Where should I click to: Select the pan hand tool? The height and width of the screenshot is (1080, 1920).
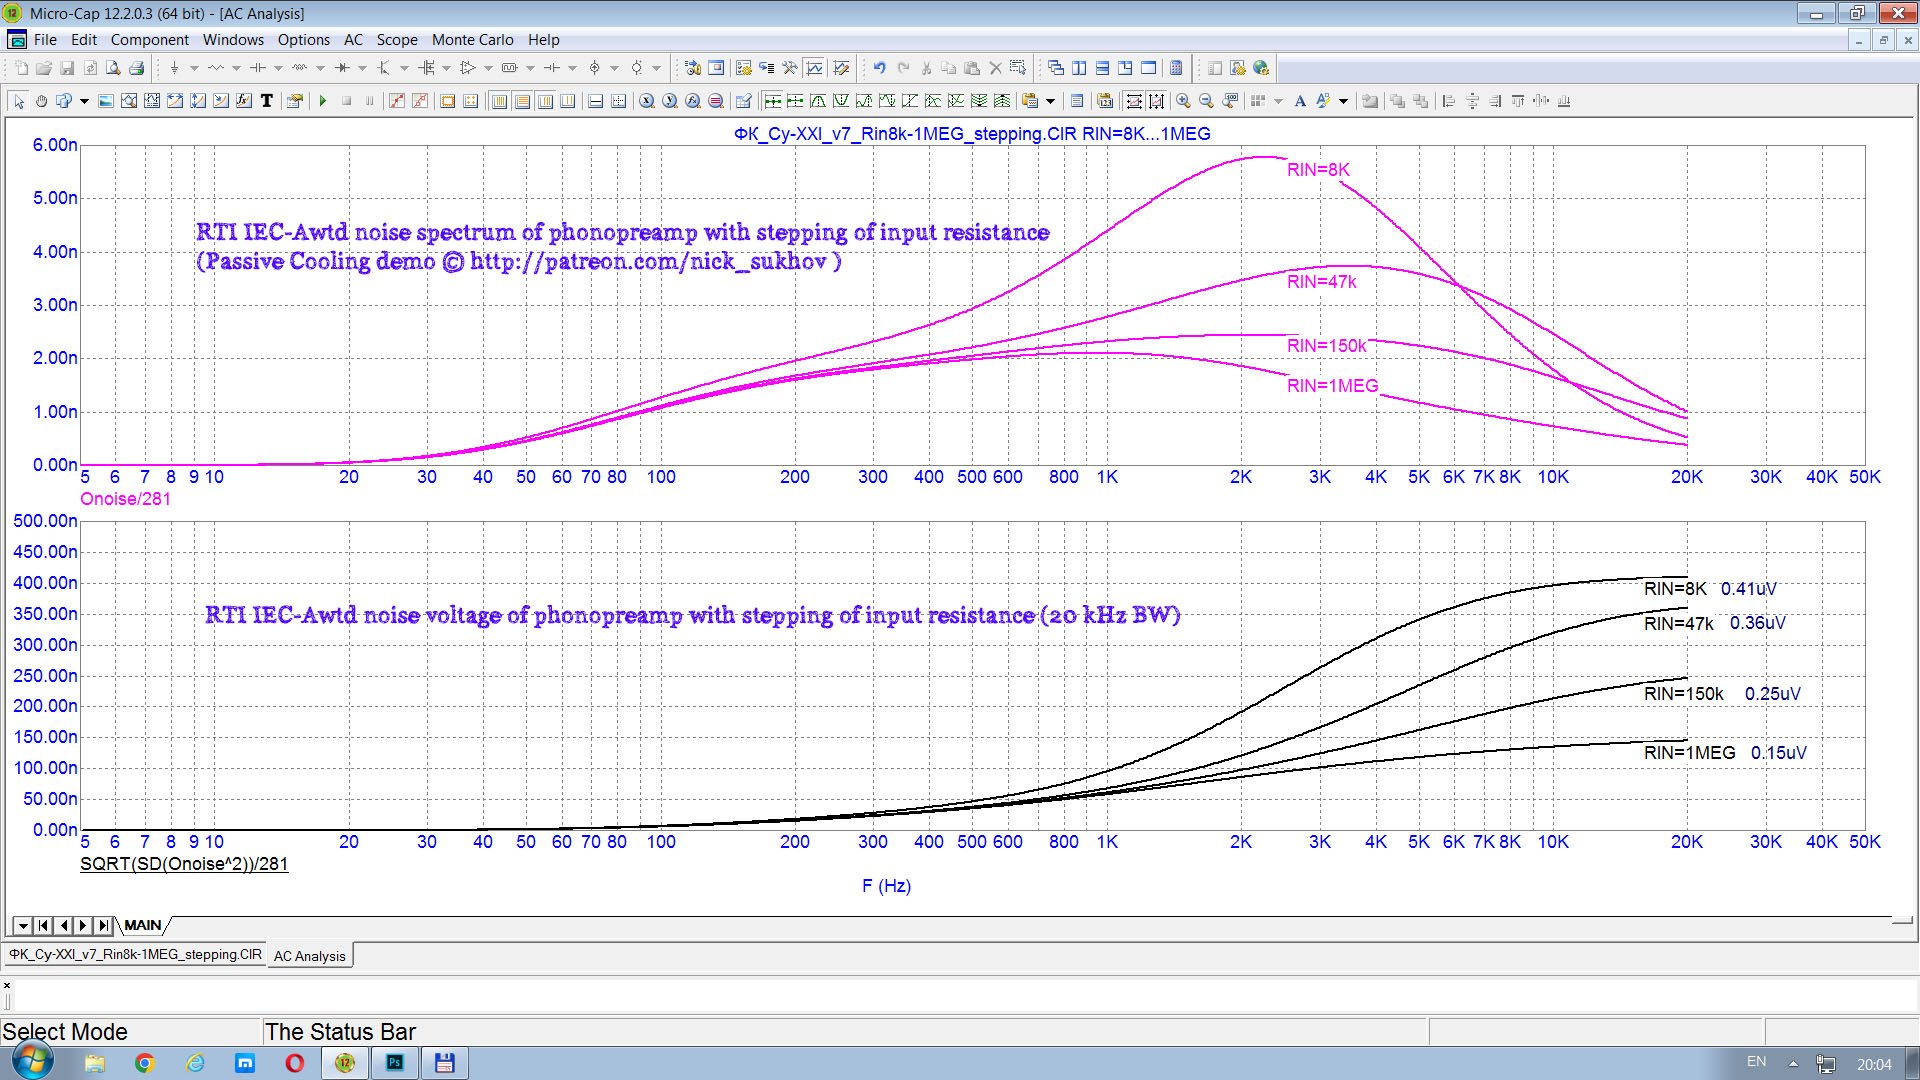[41, 101]
